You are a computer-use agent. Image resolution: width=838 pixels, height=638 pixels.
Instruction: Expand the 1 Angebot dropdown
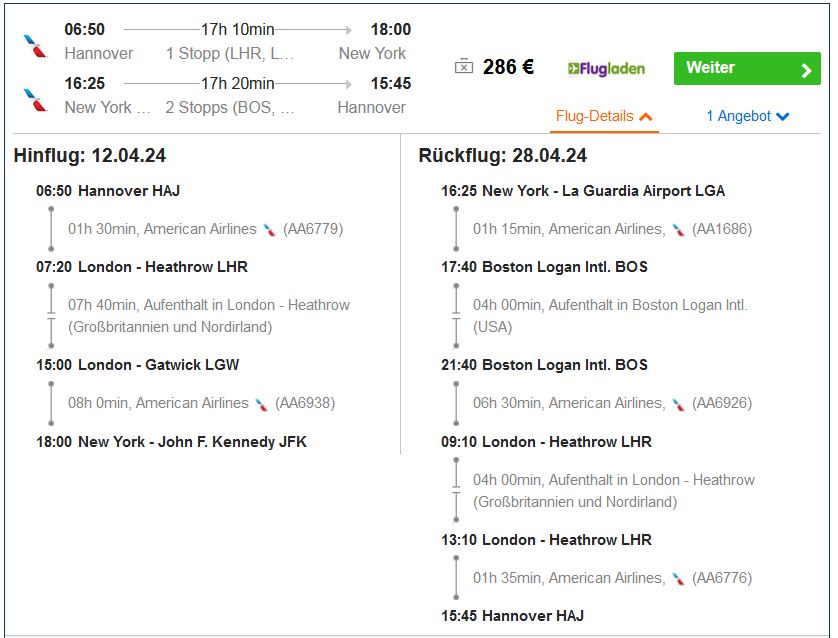748,116
